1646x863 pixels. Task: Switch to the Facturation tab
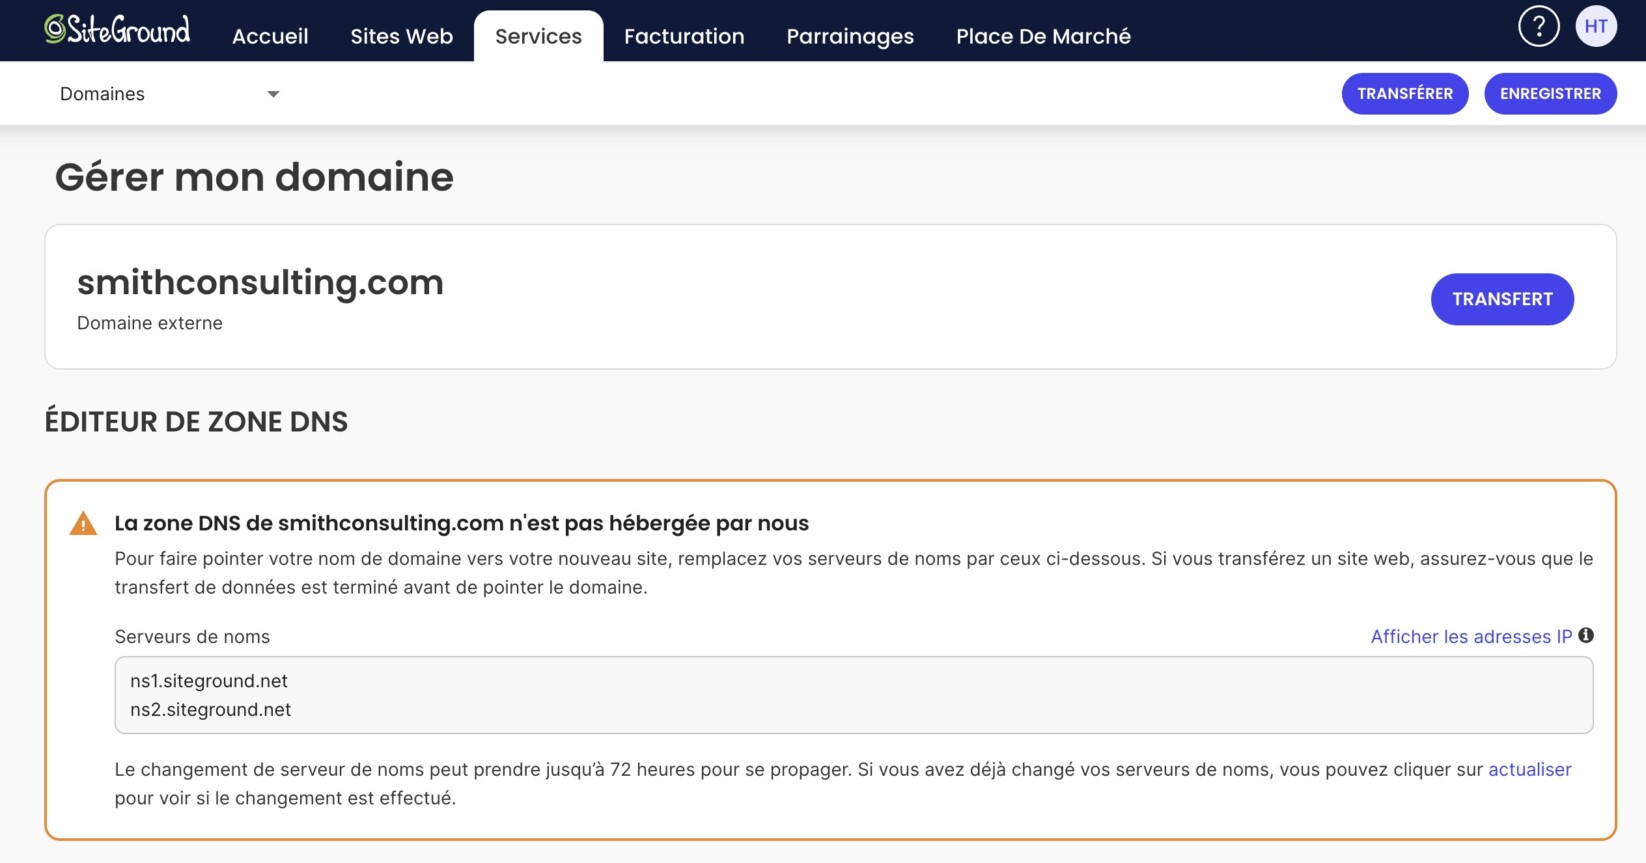[684, 36]
